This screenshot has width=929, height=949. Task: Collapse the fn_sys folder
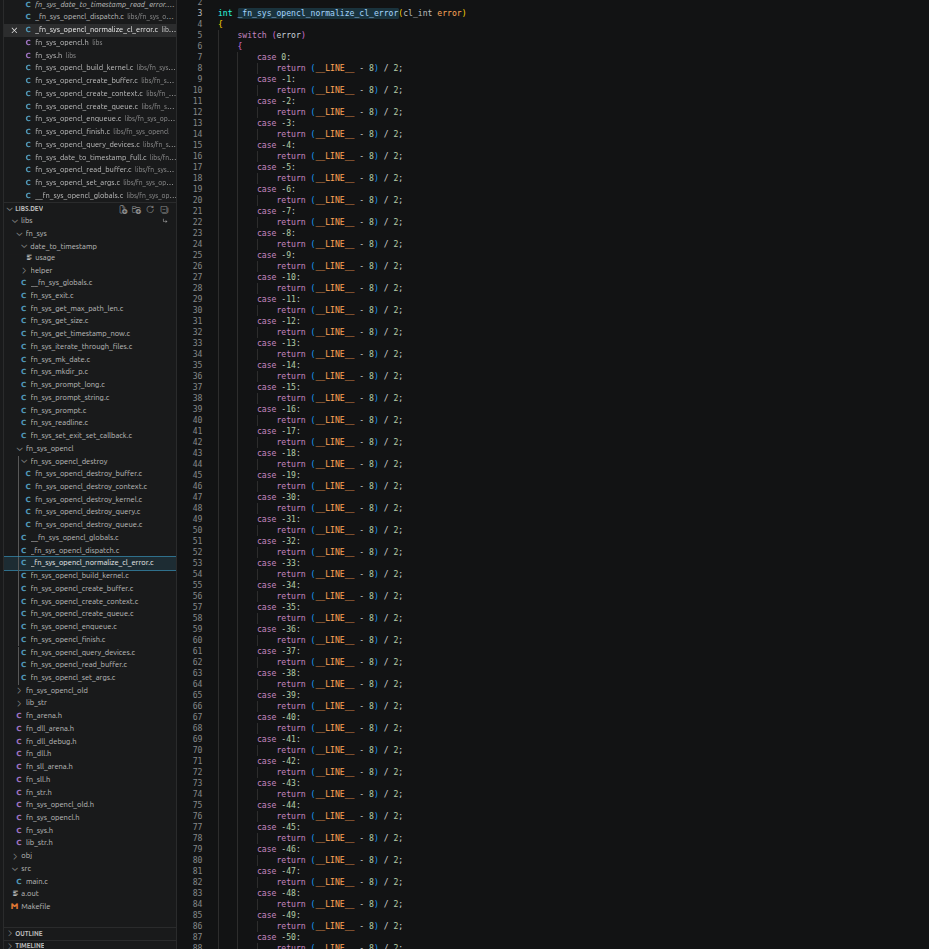pos(19,234)
